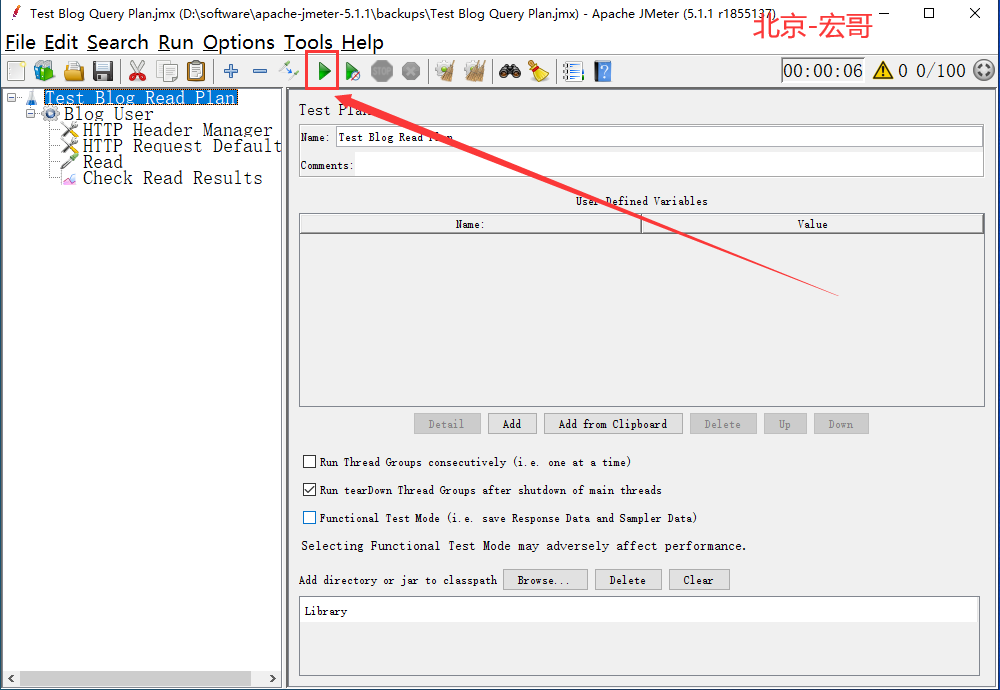The image size is (1000, 690).
Task: Click the remote engines circular icon
Action: 983,70
